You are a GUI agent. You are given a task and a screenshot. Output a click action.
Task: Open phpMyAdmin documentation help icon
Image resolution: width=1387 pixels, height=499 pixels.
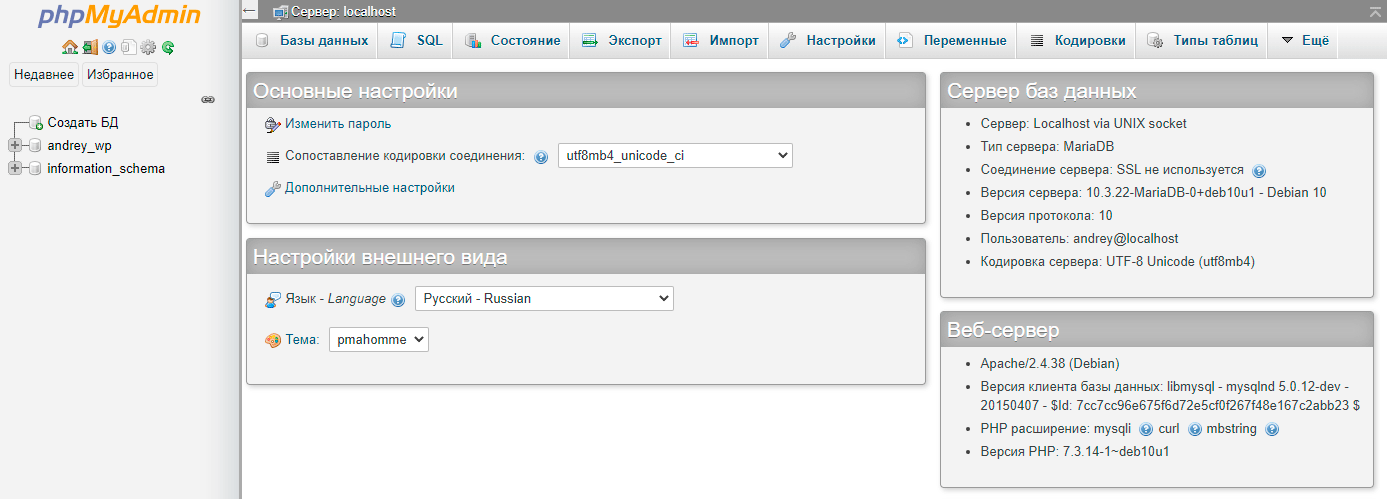pos(109,47)
